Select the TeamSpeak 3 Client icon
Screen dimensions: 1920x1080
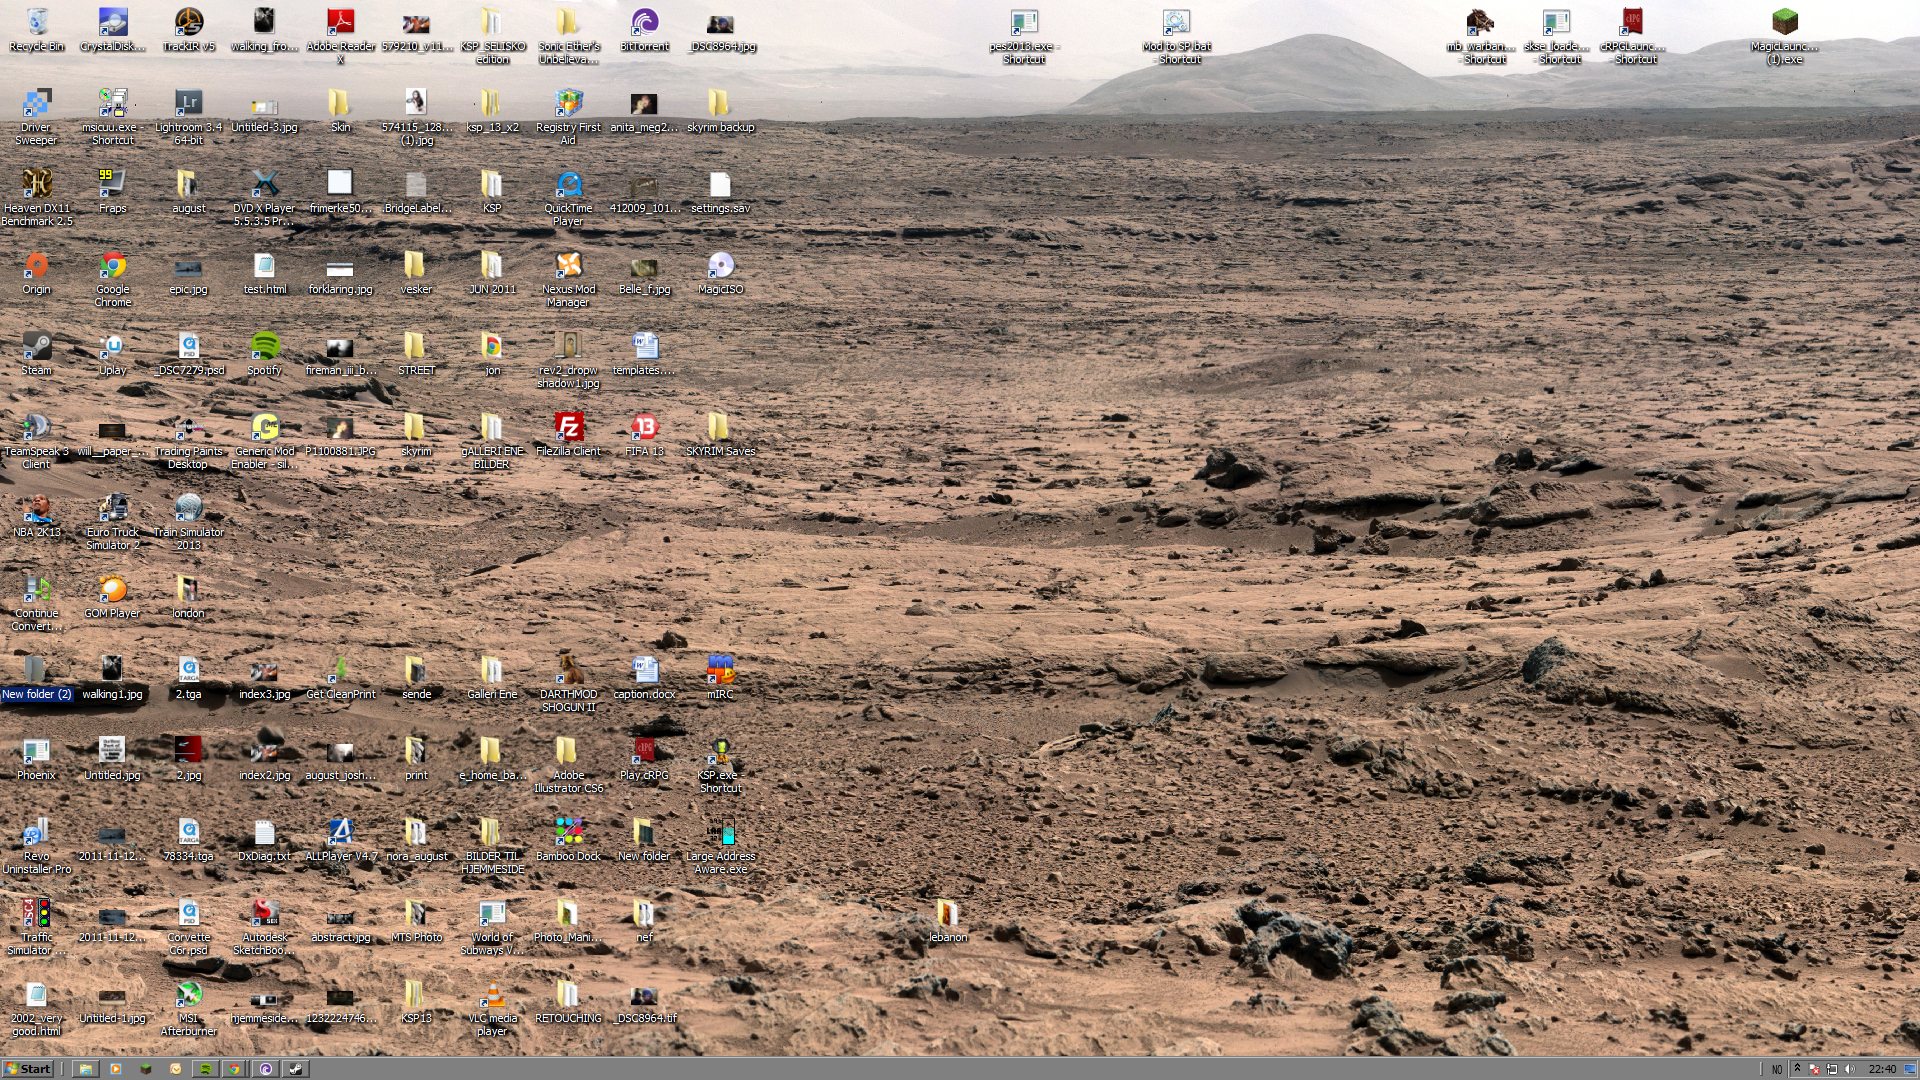click(x=37, y=428)
